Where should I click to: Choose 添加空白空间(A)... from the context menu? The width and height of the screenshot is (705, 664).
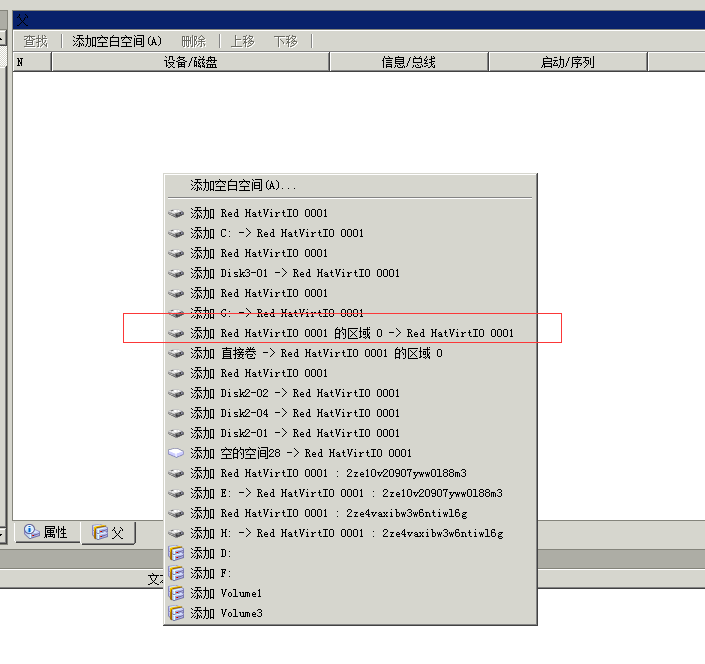pyautogui.click(x=243, y=185)
